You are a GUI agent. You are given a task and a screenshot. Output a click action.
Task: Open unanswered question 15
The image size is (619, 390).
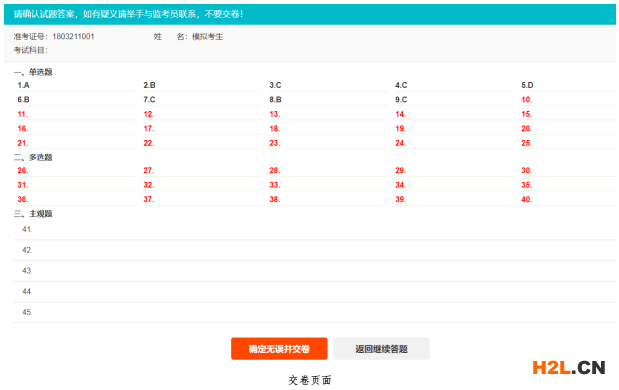coord(526,114)
